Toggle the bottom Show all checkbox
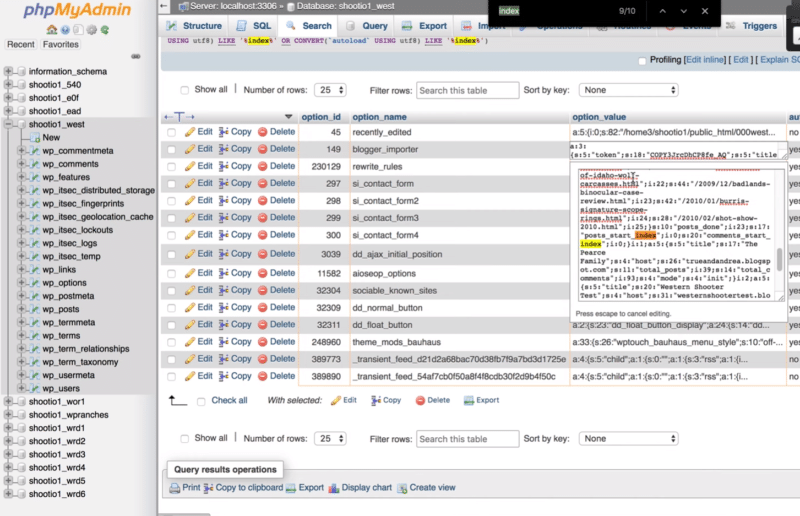800x516 pixels. click(x=184, y=439)
